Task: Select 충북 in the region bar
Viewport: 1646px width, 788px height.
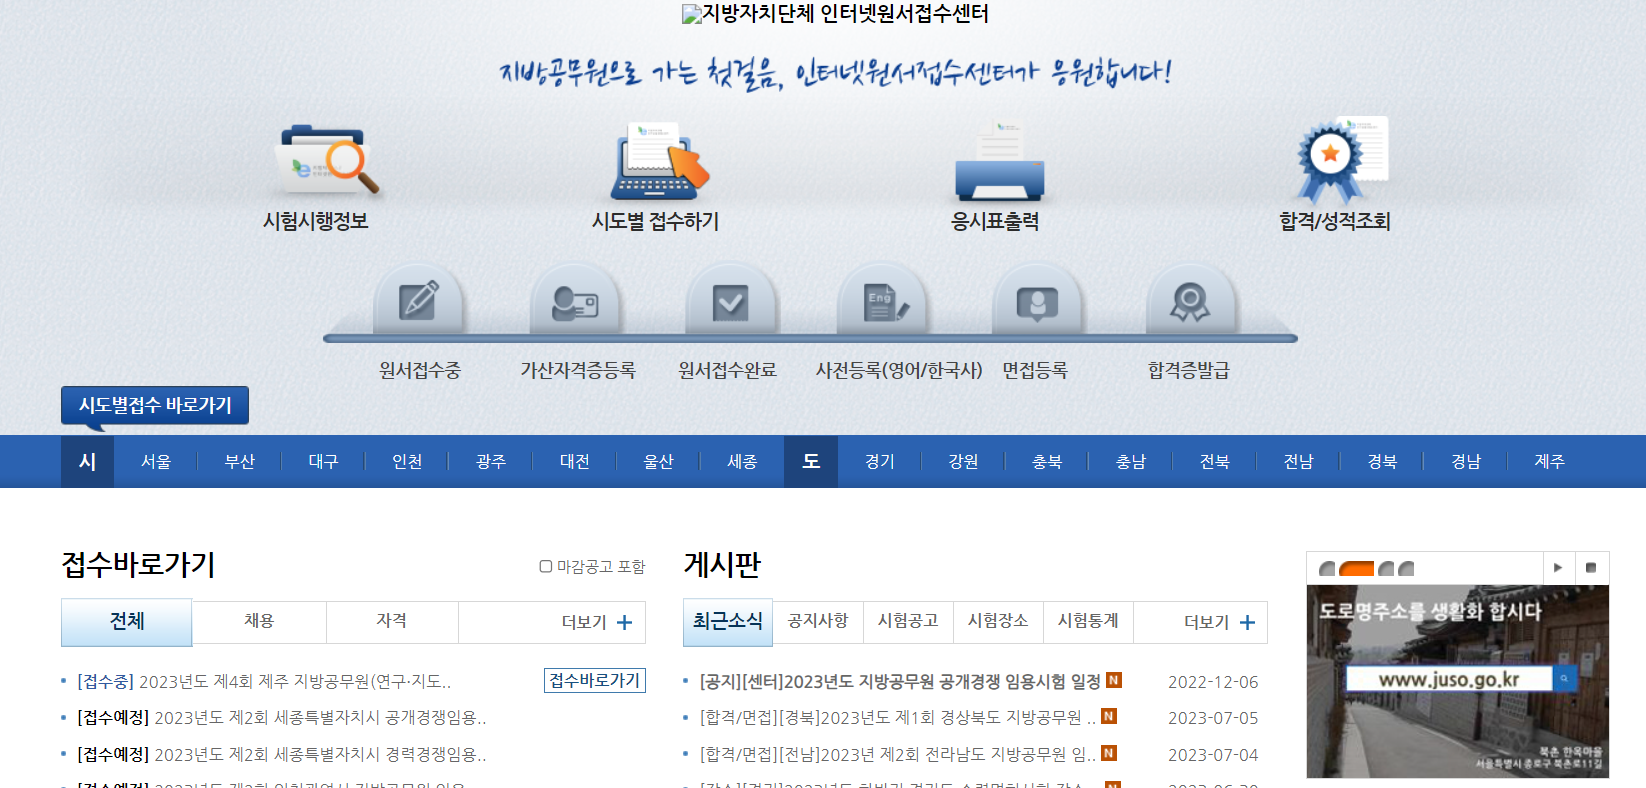Action: (1047, 462)
